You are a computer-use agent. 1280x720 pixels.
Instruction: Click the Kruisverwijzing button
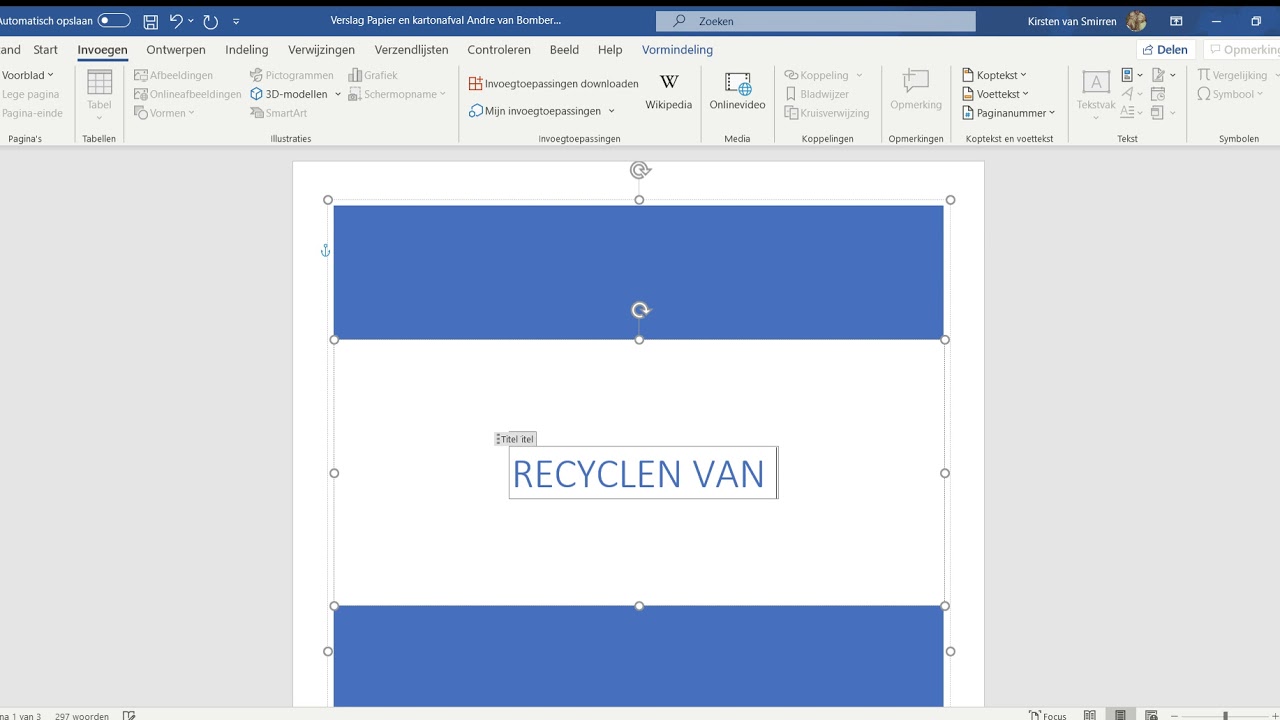tap(827, 113)
